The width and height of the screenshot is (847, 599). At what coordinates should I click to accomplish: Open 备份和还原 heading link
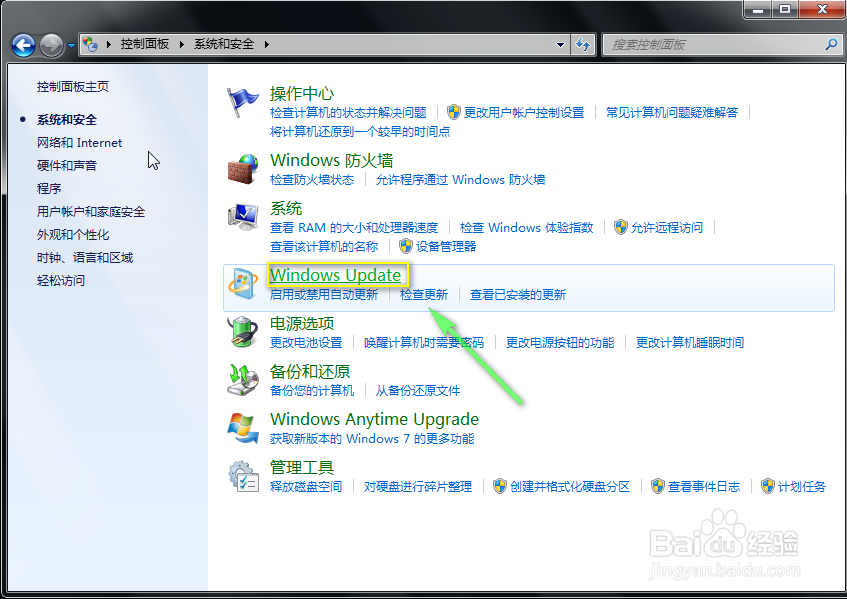[310, 372]
